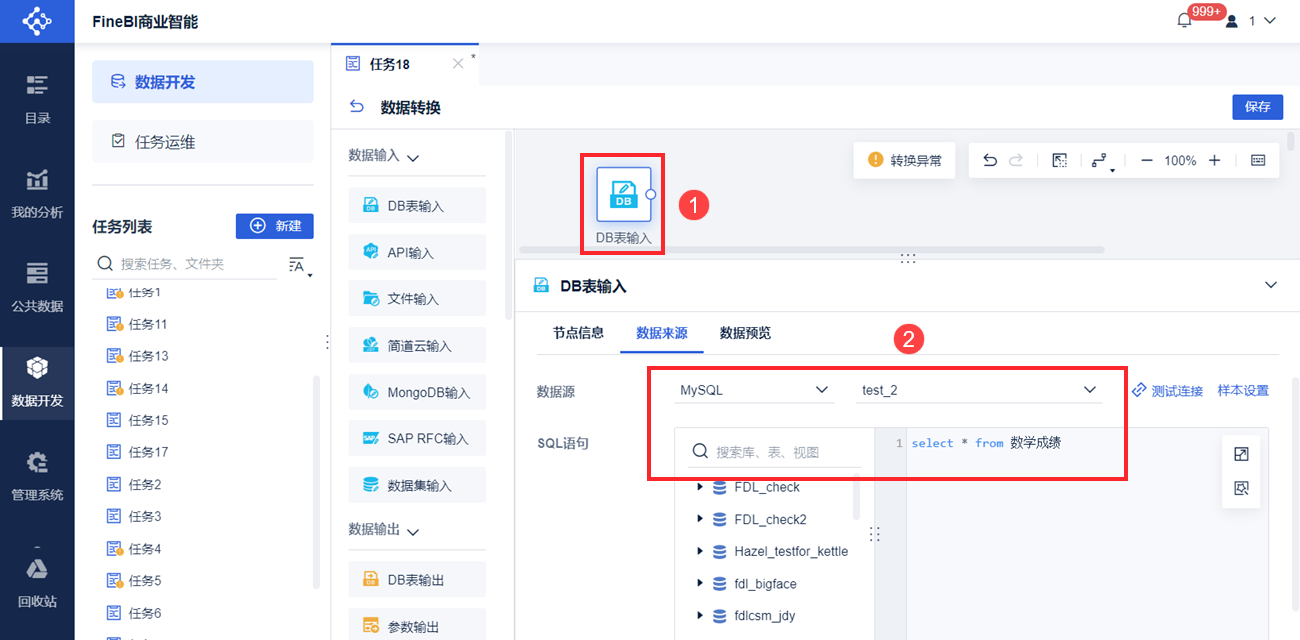Collapse the DB表输入 settings panel

(x=1271, y=285)
